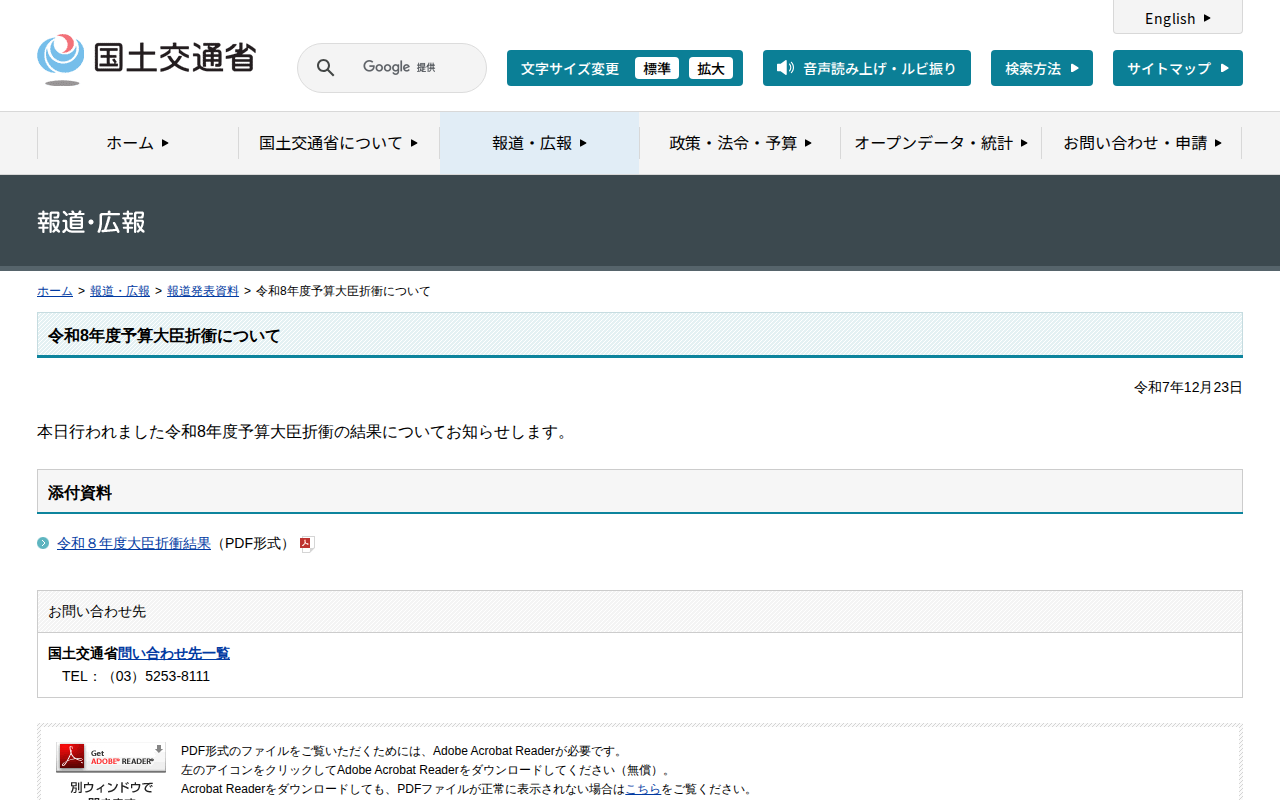Click the round bullet icon before 令和８年度大臣折衝結果

(43, 543)
